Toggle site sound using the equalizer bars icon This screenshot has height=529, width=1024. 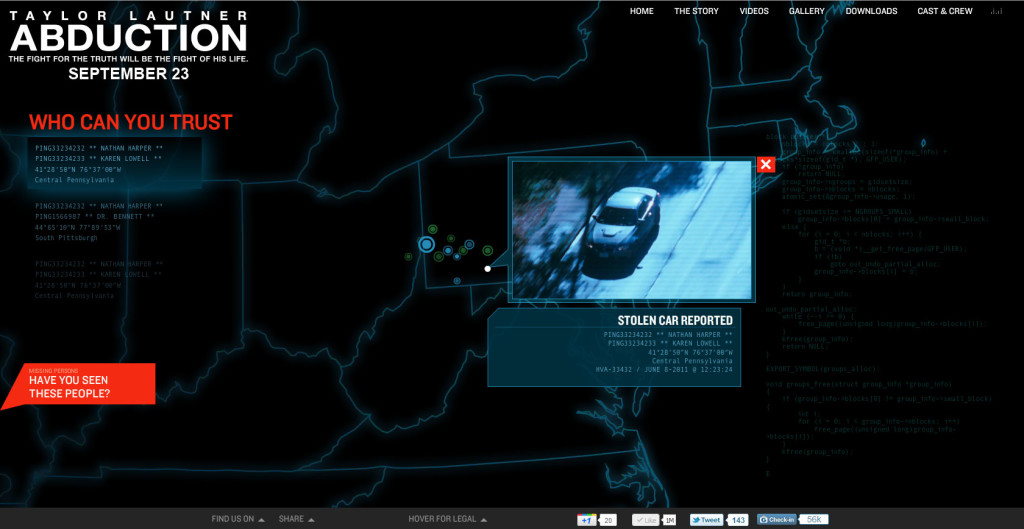[996, 11]
